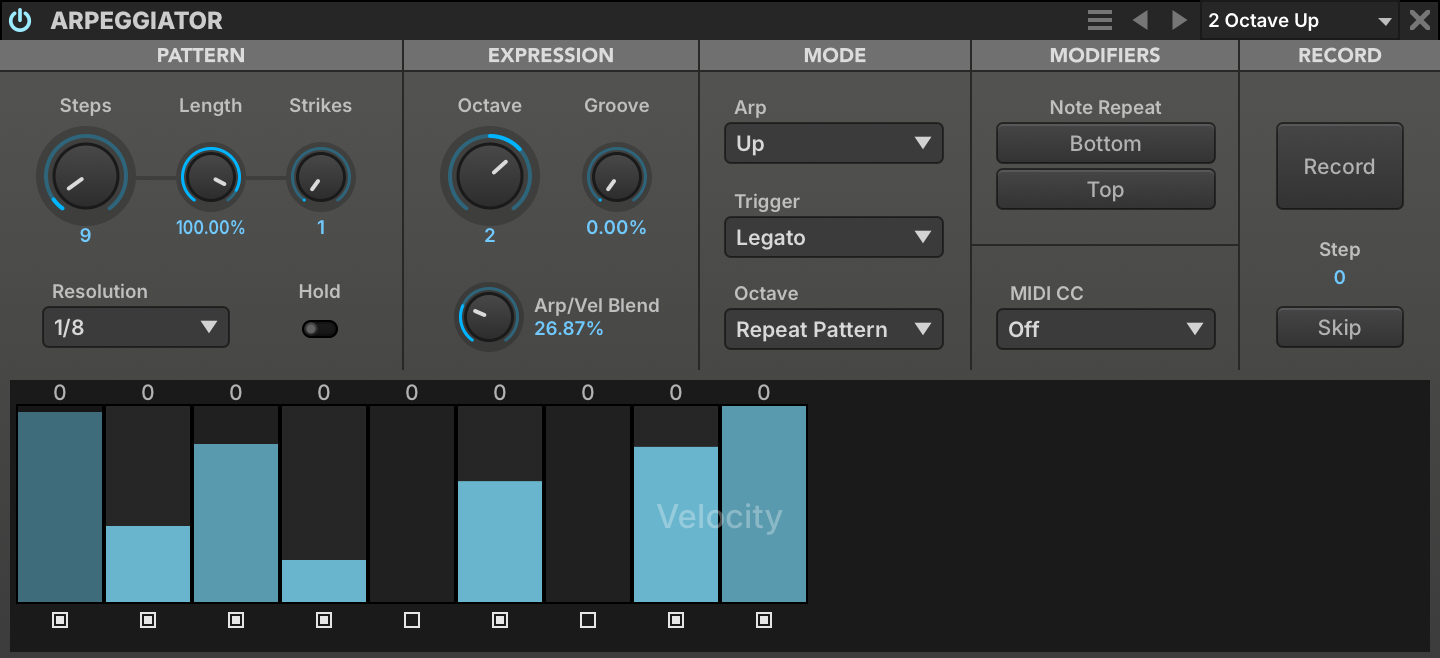Click the Step value 0 under Record
This screenshot has width=1440, height=658.
[x=1340, y=277]
